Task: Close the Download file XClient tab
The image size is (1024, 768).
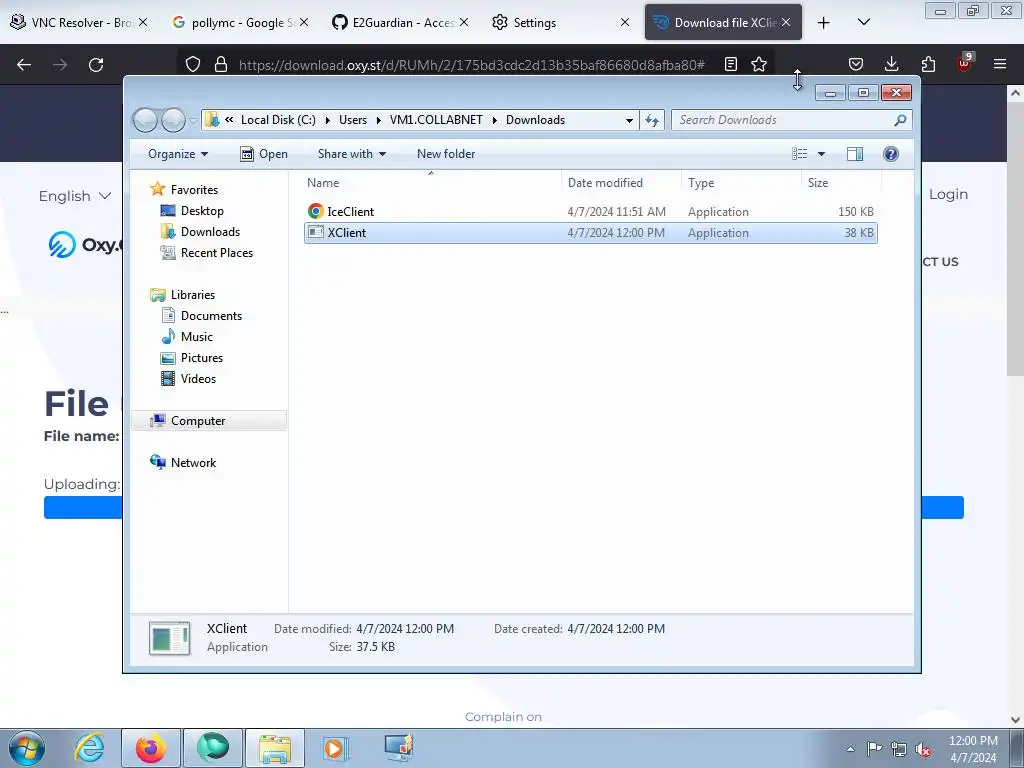Action: [786, 23]
